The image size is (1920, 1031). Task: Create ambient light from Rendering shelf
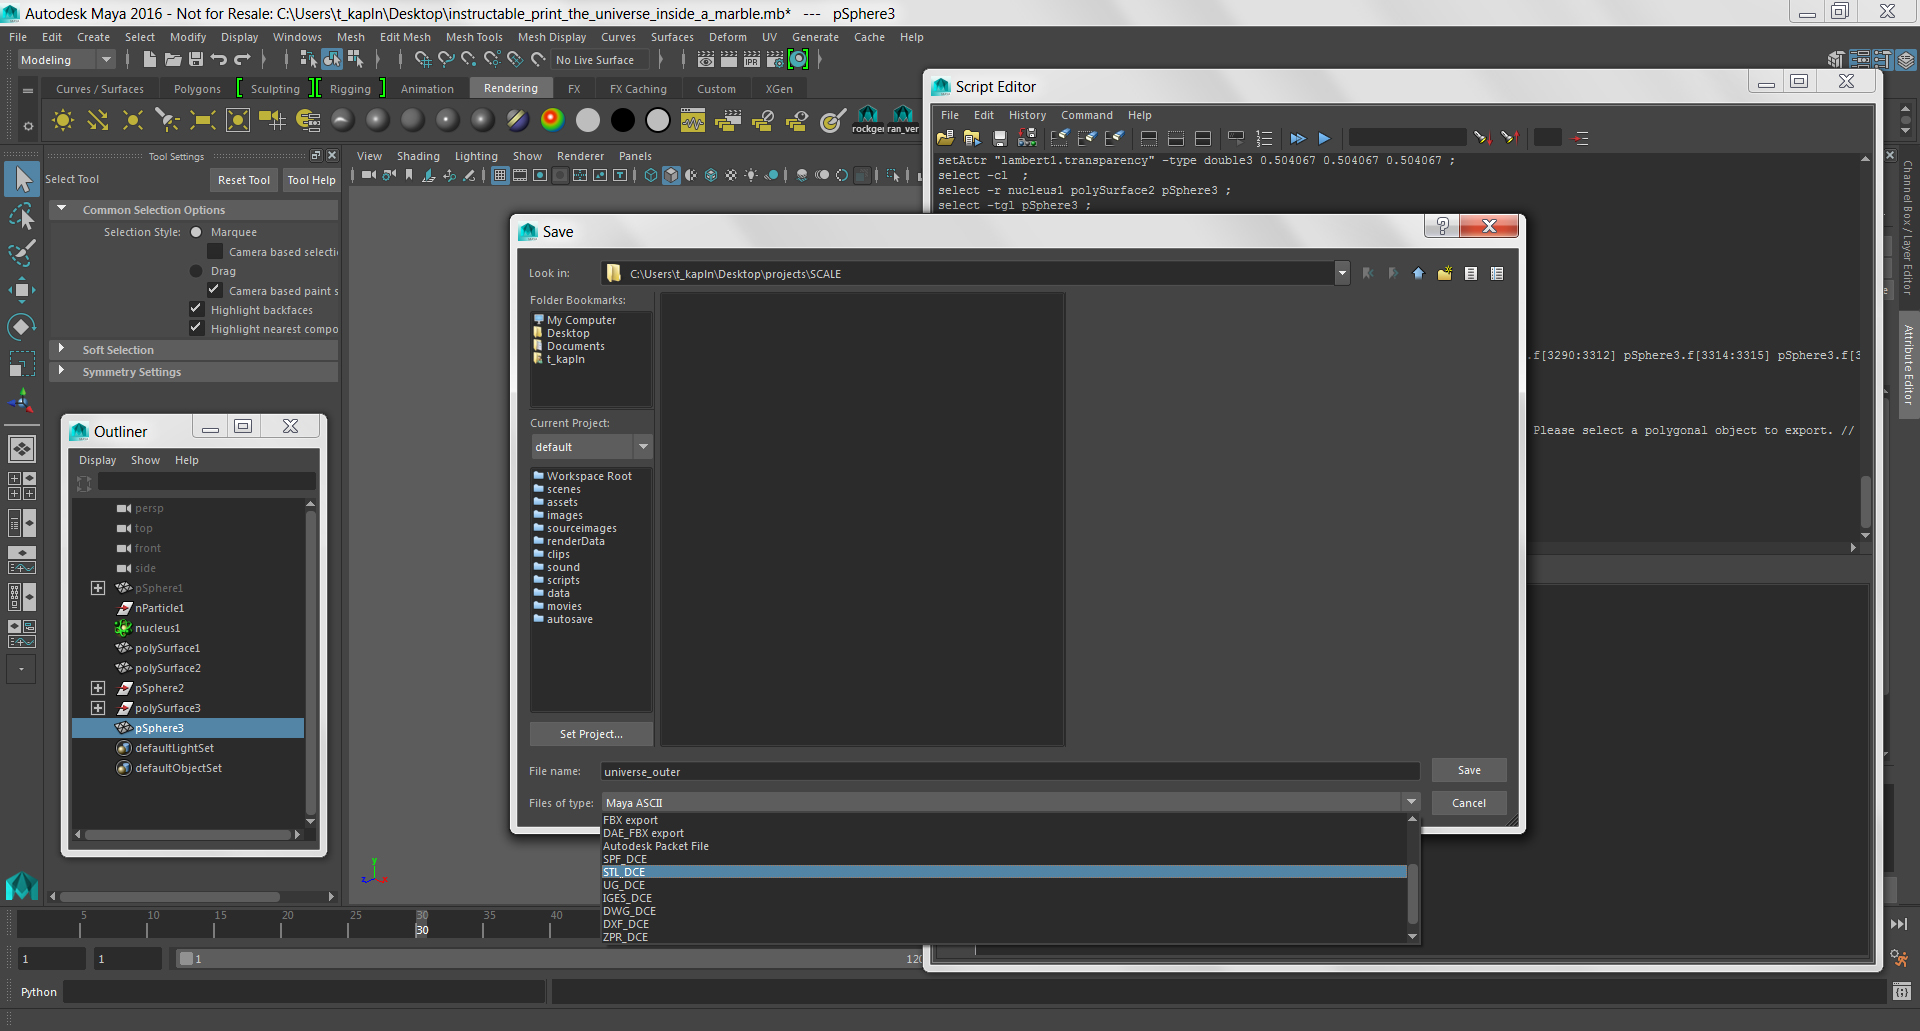[x=63, y=121]
